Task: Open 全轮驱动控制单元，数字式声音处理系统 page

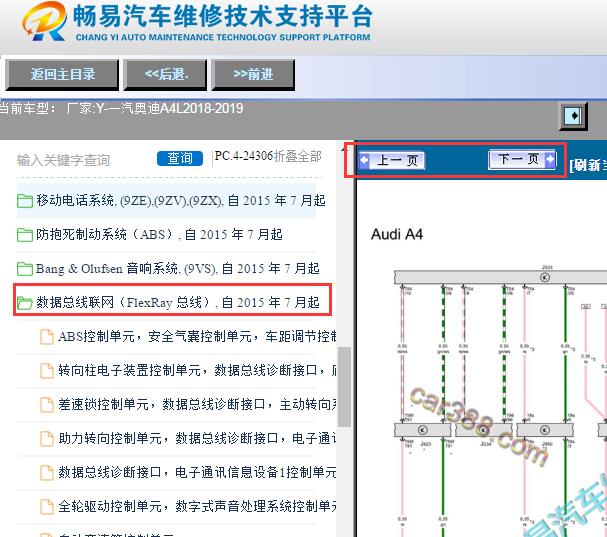Action: click(x=197, y=506)
